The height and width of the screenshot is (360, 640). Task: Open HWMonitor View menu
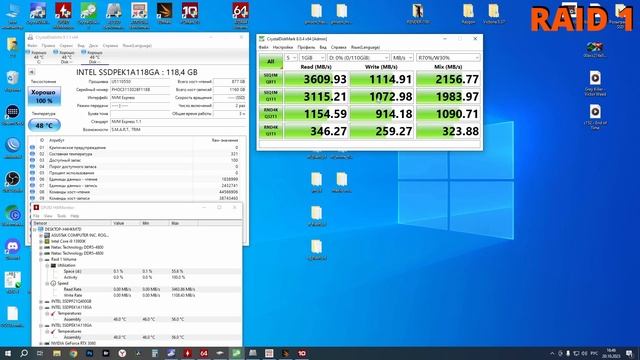pos(48,216)
